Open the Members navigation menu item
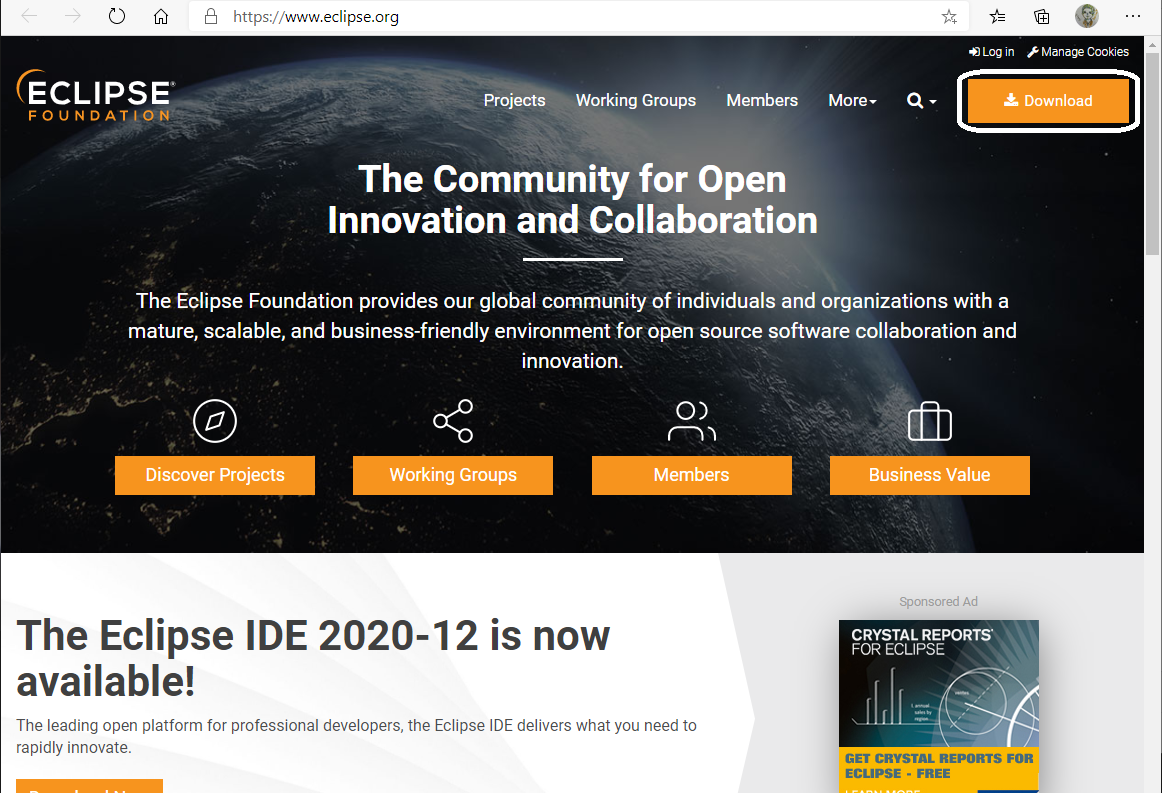This screenshot has width=1162, height=793. point(762,100)
